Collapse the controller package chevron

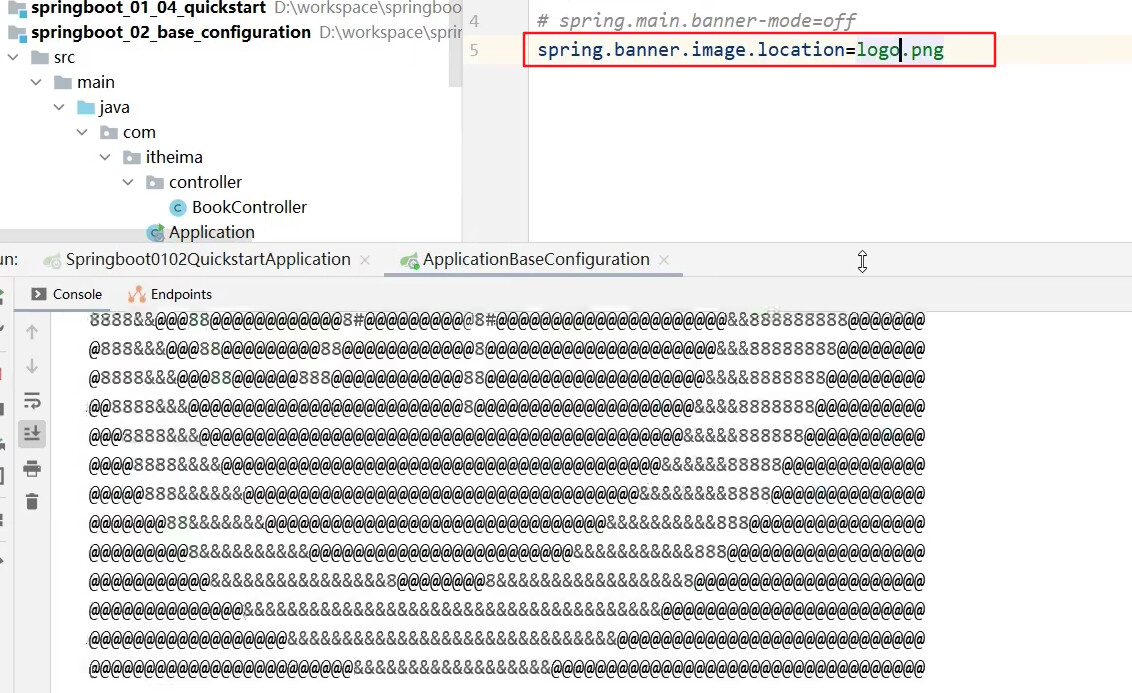pos(129,182)
